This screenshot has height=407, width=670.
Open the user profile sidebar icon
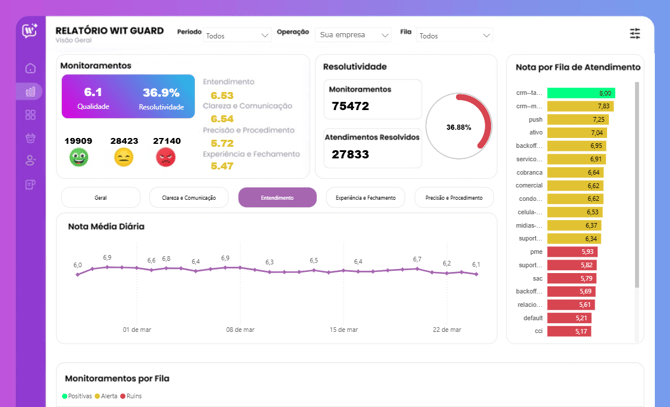[30, 161]
